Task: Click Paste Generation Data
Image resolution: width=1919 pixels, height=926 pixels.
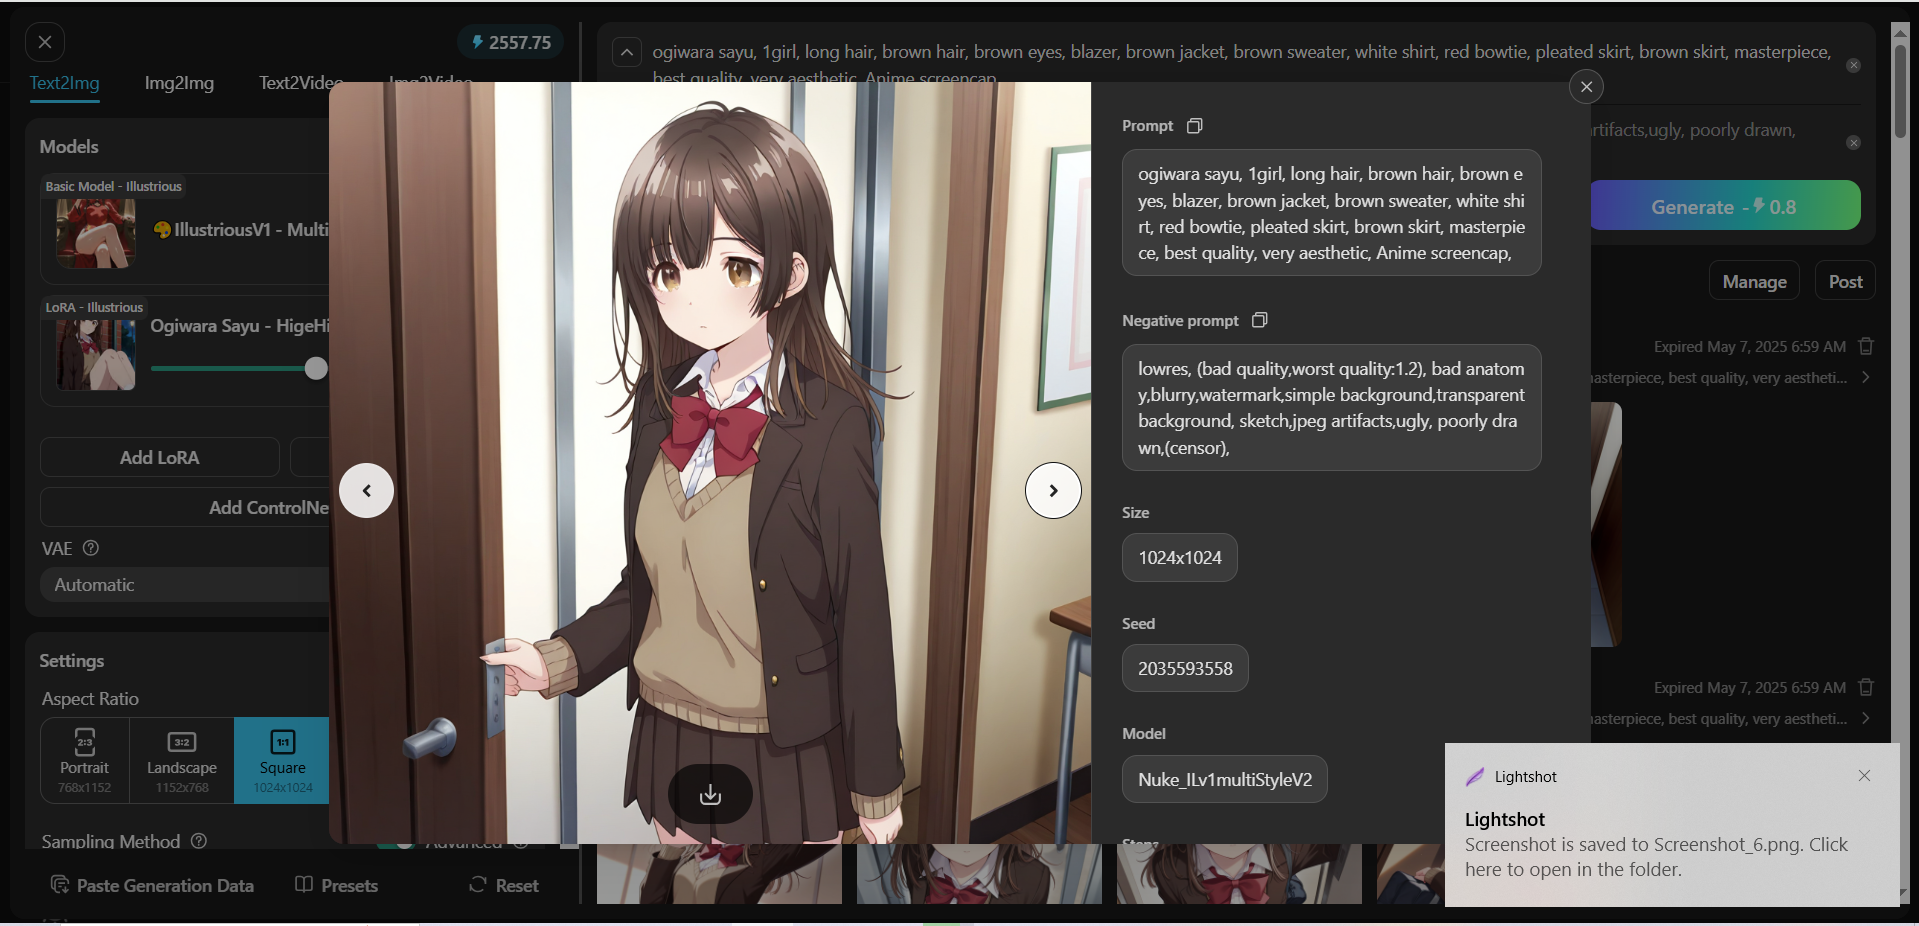Action: pos(152,885)
